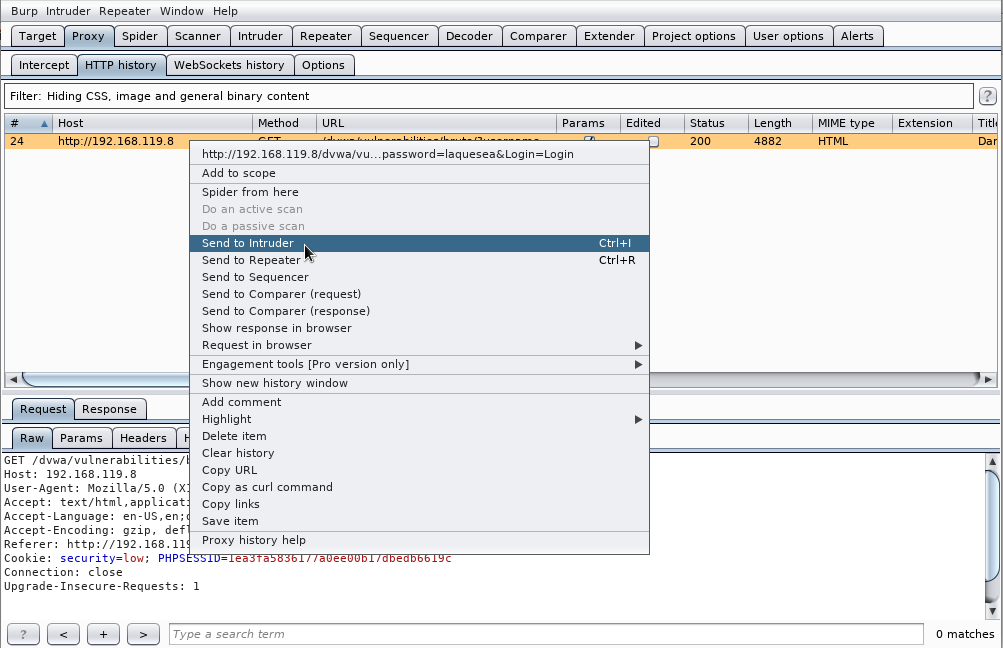Select host cell 'http://192.168.119.8'
The width and height of the screenshot is (1003, 648).
(x=116, y=141)
